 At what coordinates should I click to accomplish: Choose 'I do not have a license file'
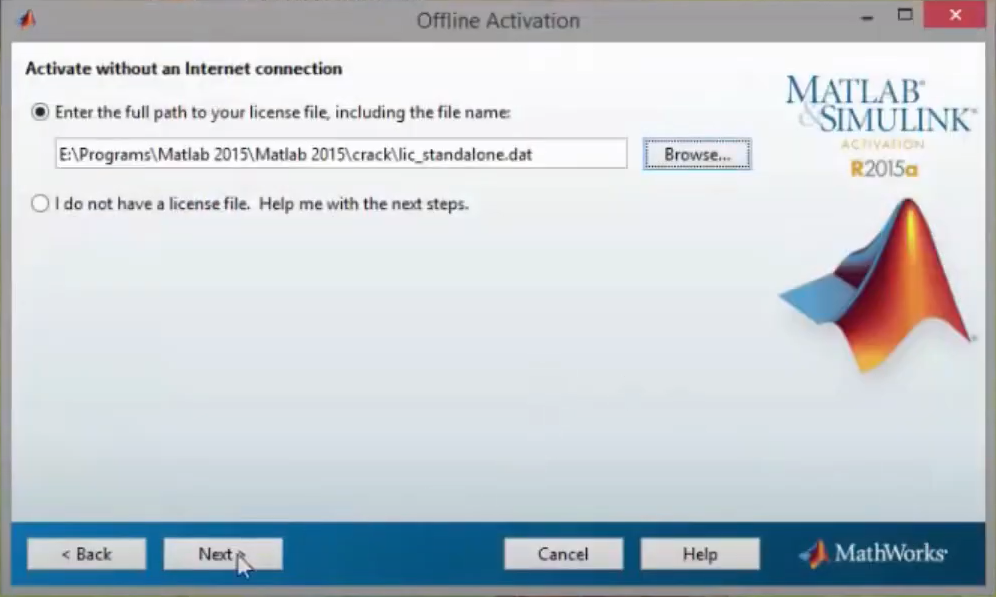tap(40, 204)
